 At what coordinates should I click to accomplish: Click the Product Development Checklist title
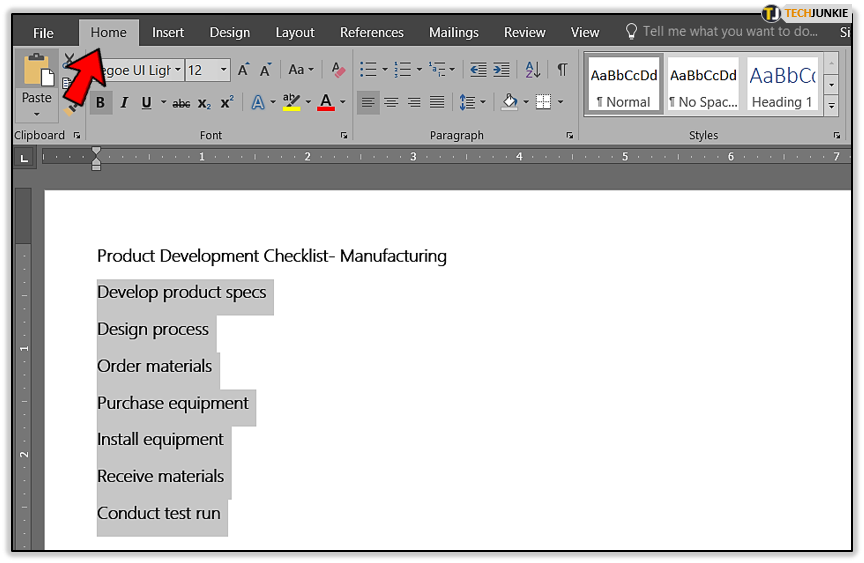coord(272,256)
